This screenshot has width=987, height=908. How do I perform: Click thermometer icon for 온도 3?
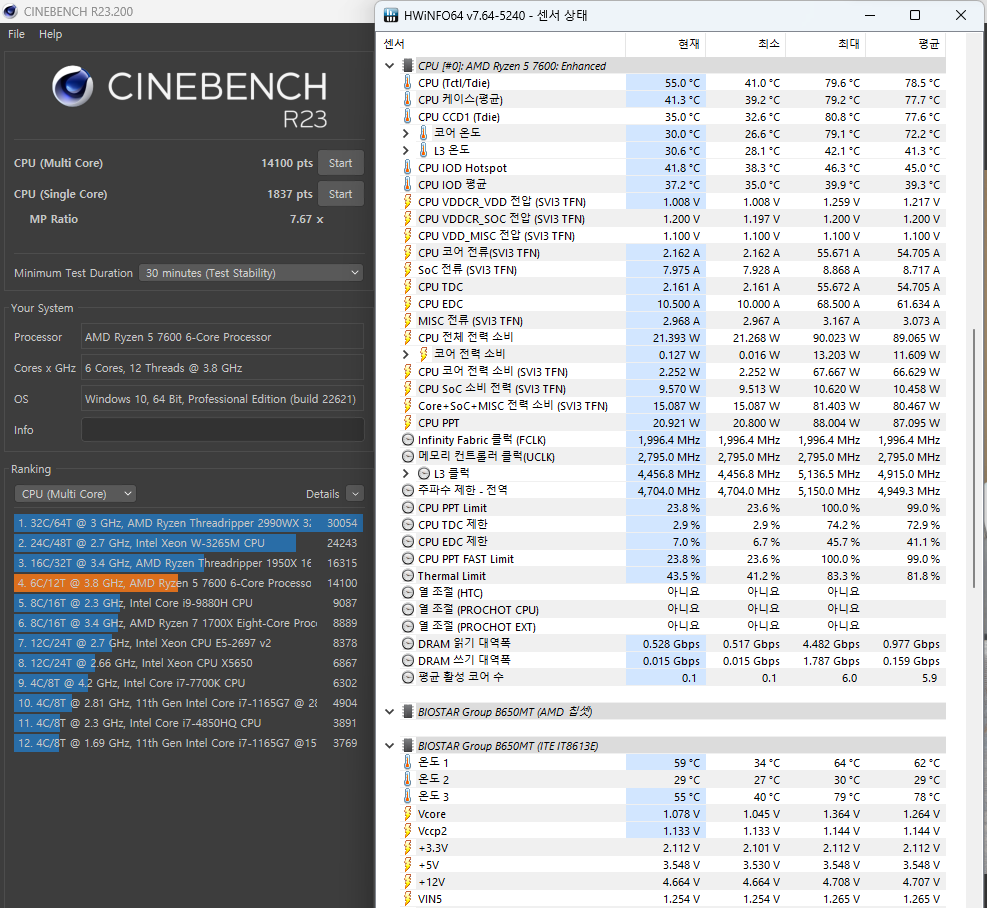click(x=407, y=797)
